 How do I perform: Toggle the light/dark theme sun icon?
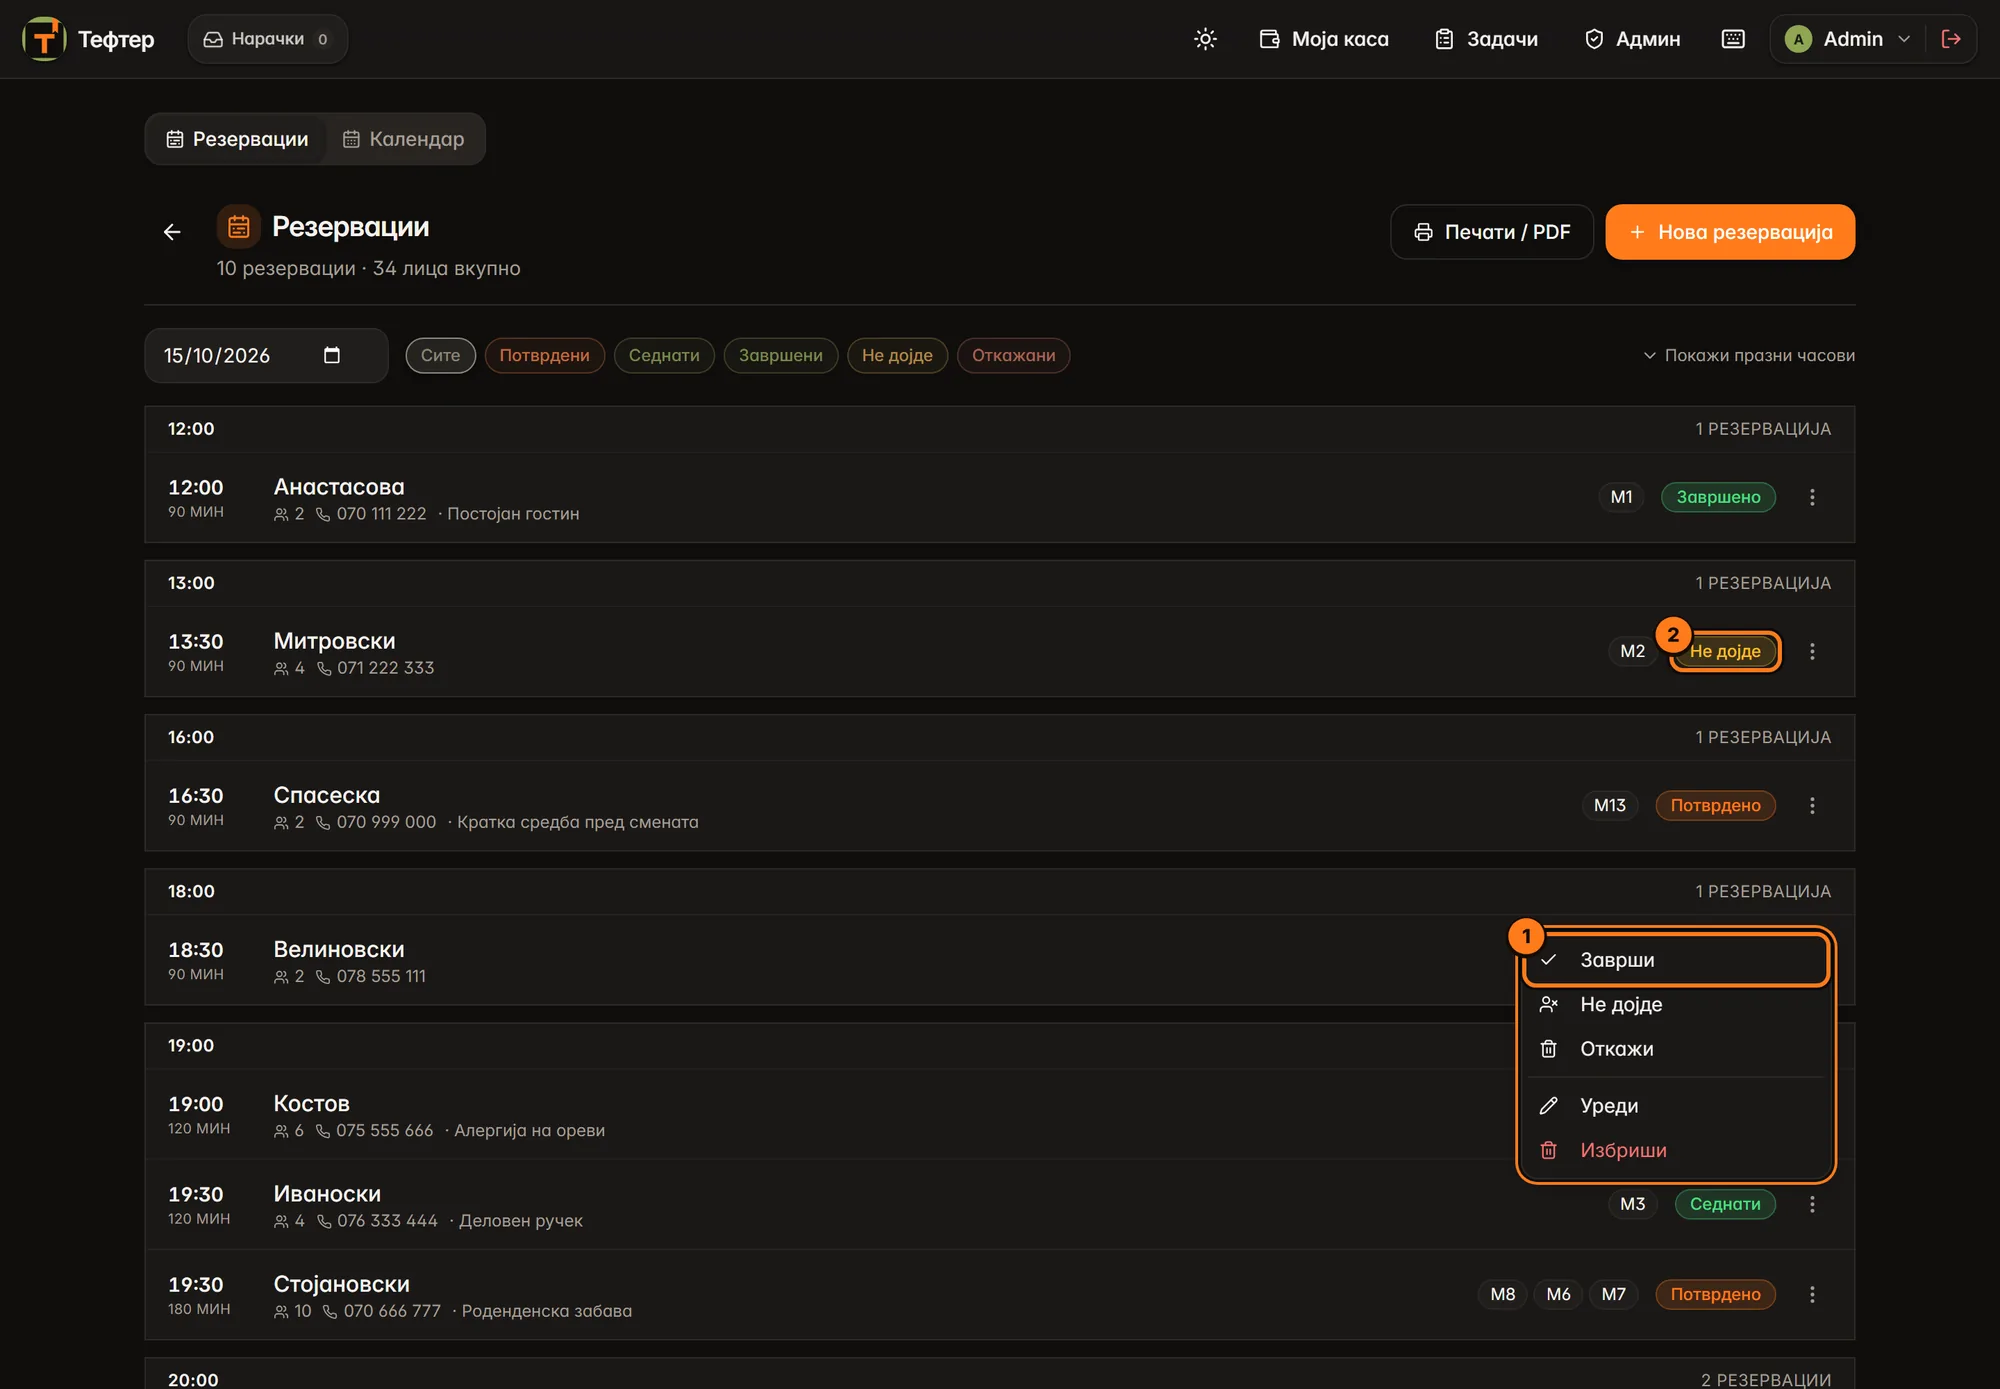1205,39
